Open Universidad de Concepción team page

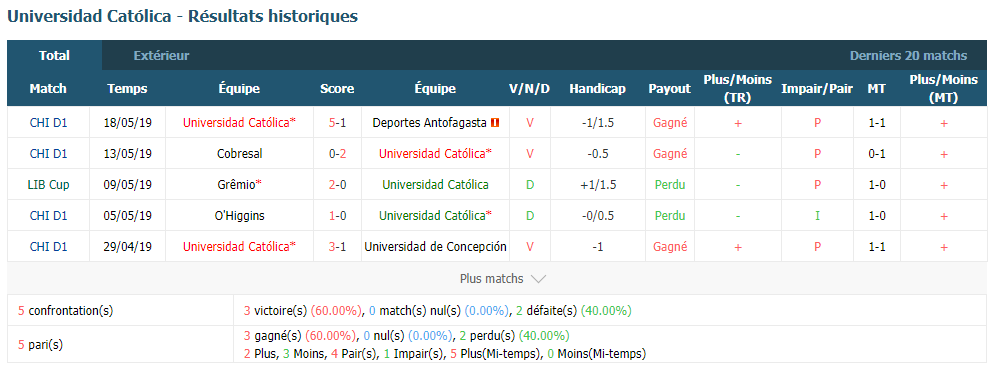click(x=435, y=247)
